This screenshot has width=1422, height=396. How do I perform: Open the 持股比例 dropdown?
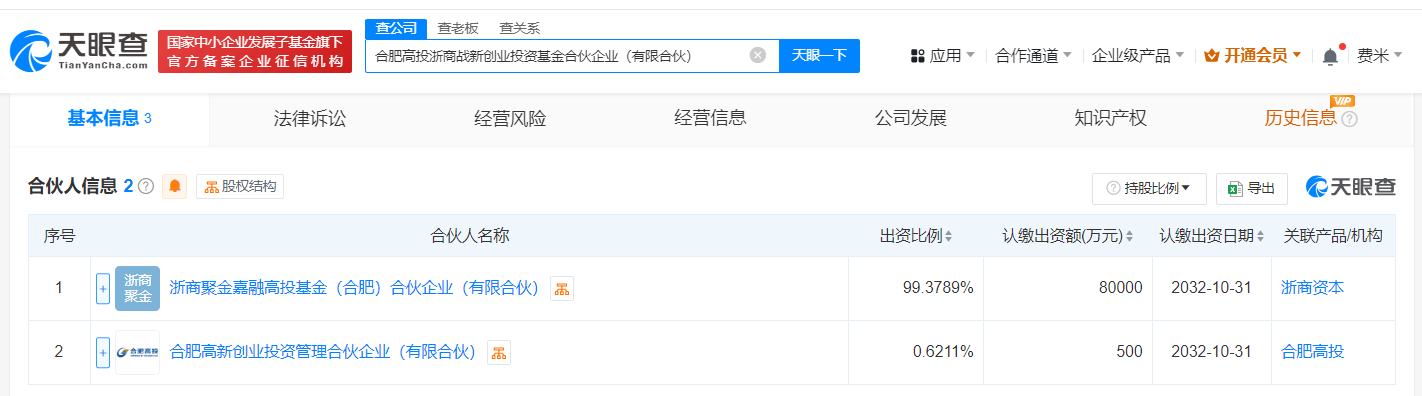[x=1149, y=188]
